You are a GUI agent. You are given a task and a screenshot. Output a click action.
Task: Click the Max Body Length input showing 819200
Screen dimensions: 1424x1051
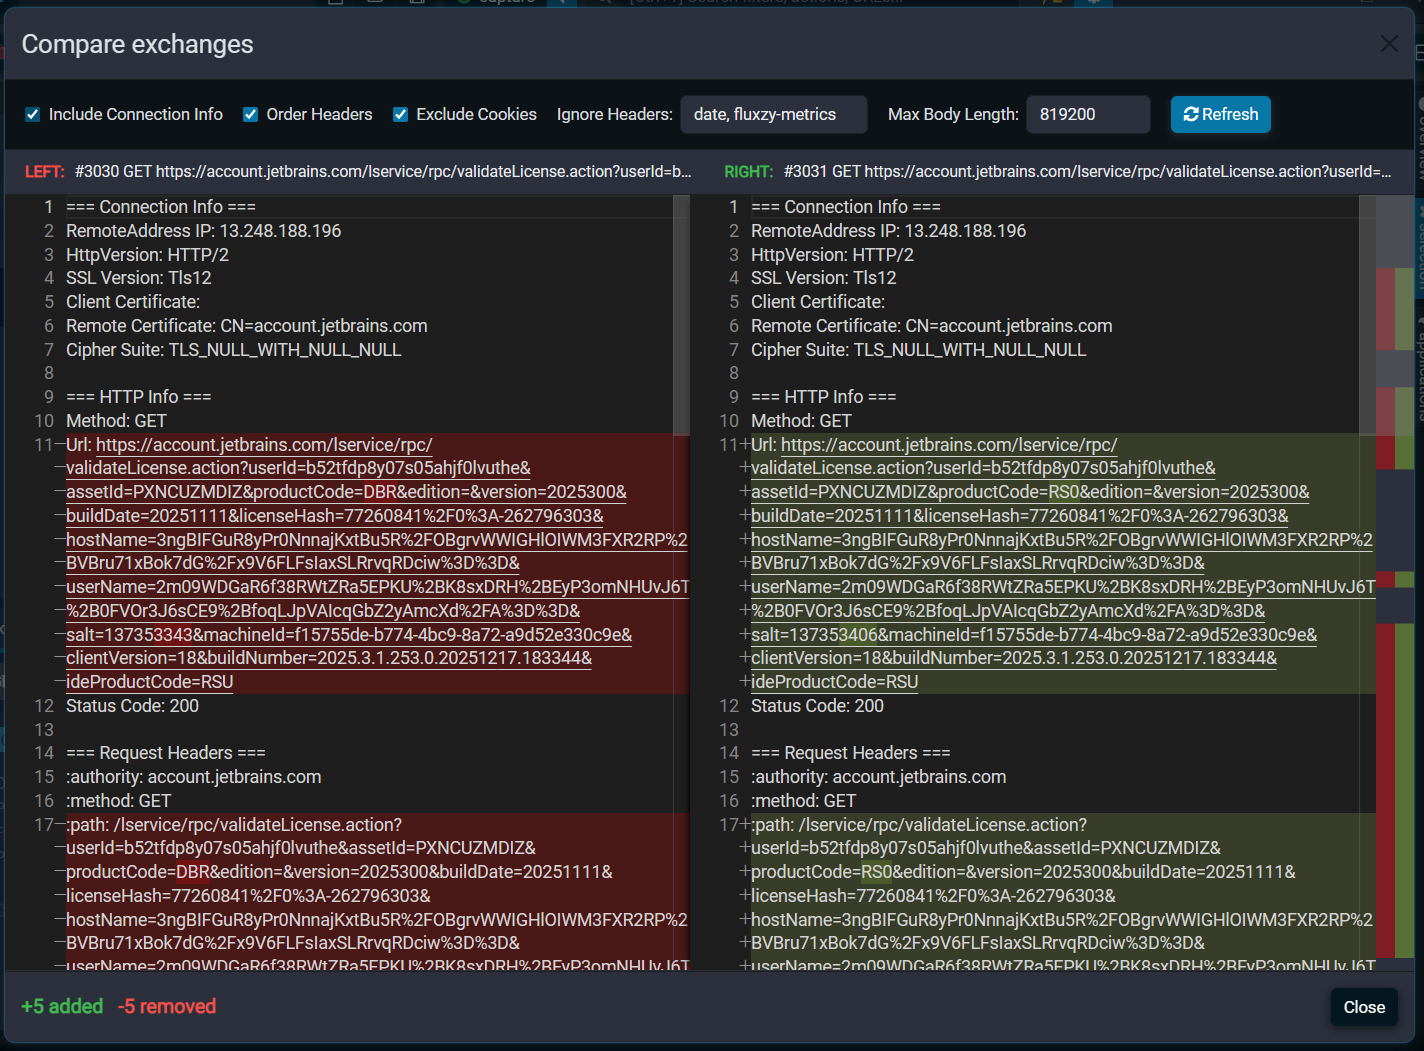1088,114
